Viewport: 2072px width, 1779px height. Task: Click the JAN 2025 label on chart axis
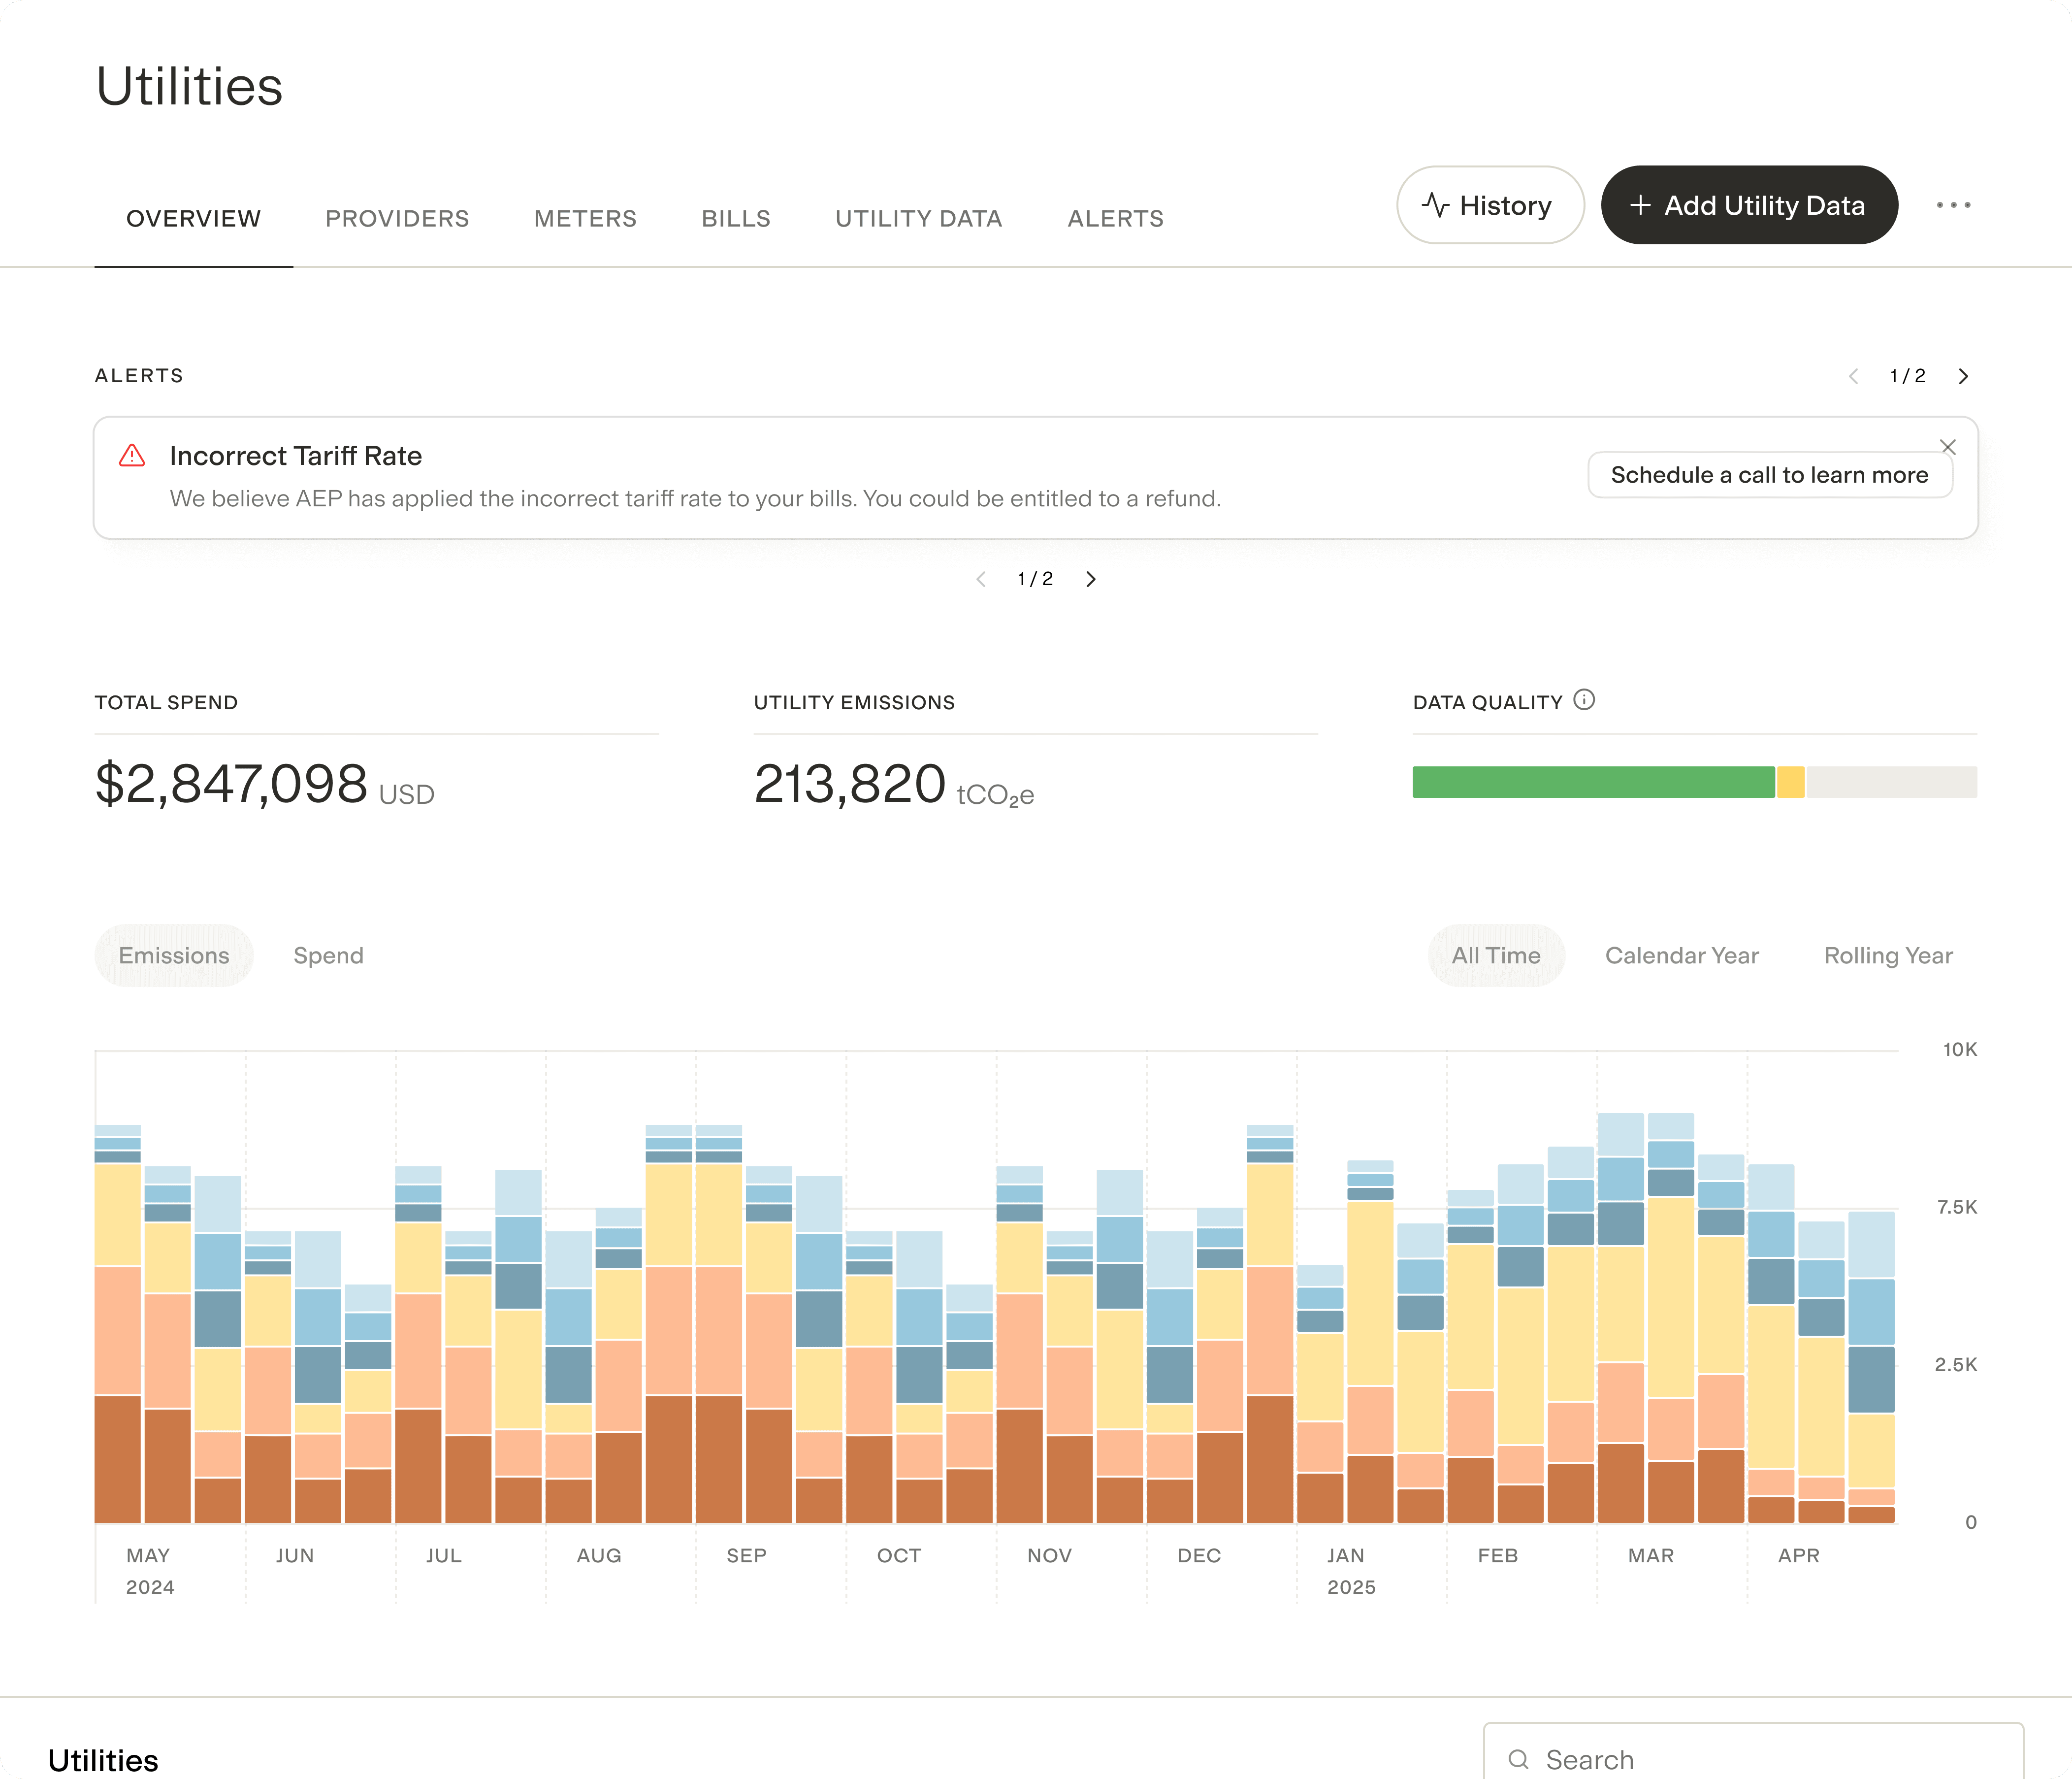(1351, 1571)
